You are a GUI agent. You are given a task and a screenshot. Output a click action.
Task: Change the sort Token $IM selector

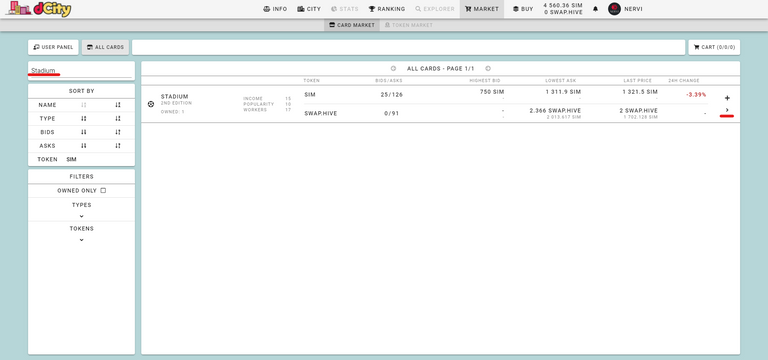[72, 159]
